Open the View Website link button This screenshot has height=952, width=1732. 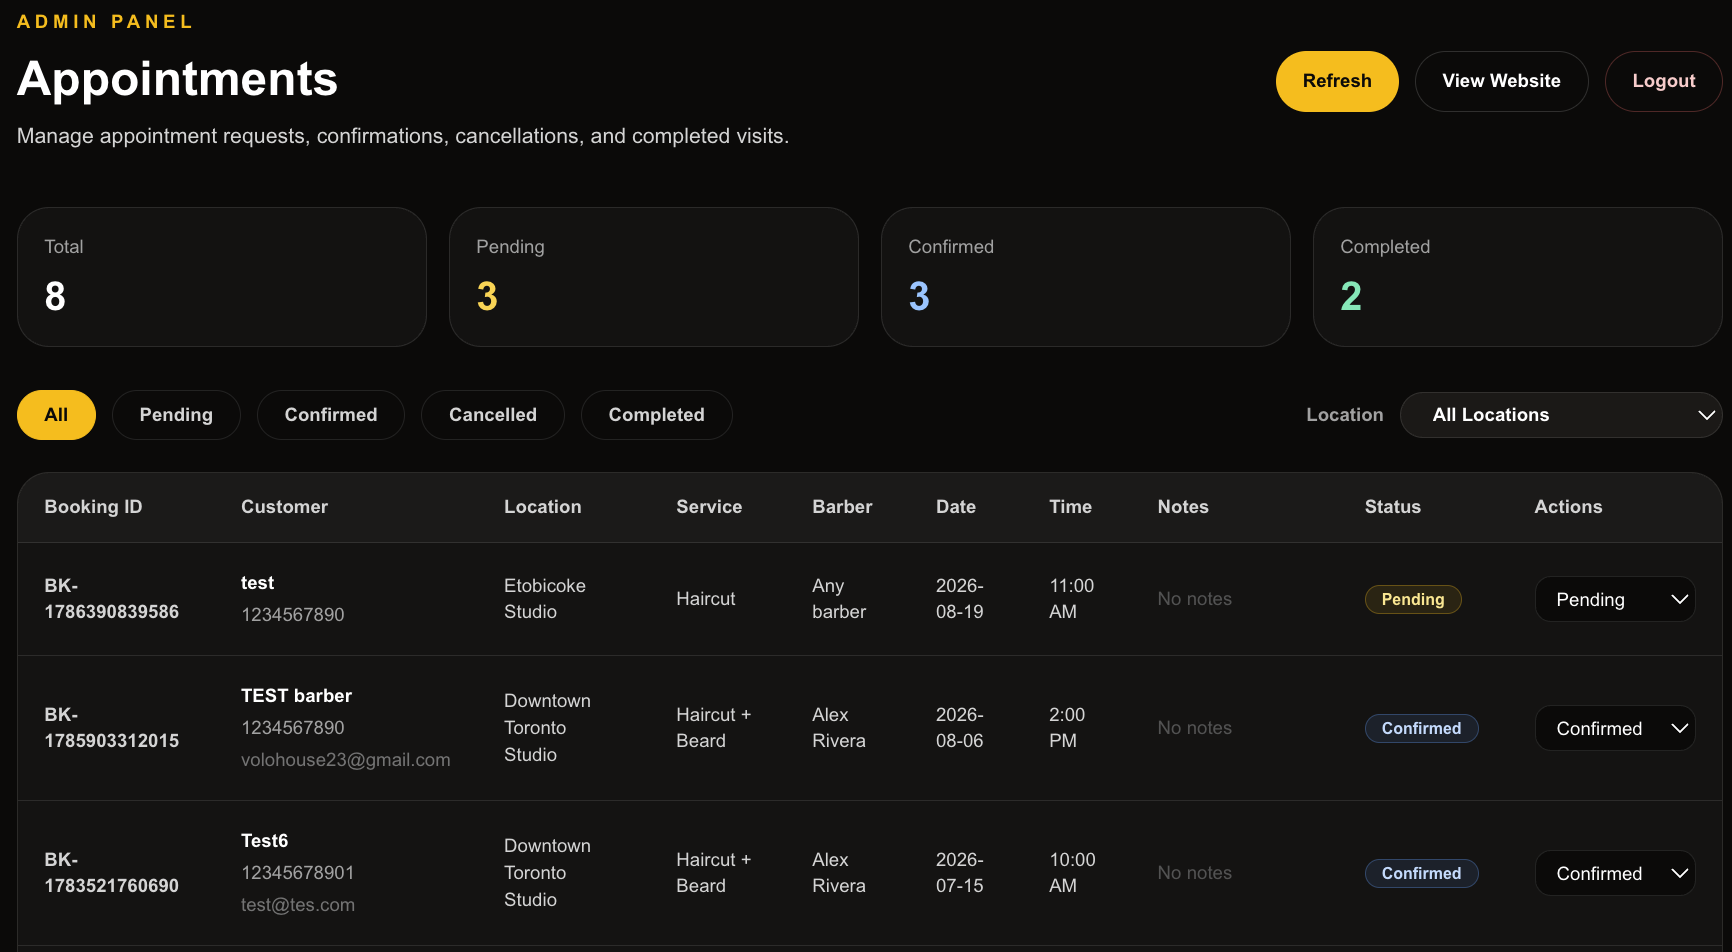coord(1501,81)
